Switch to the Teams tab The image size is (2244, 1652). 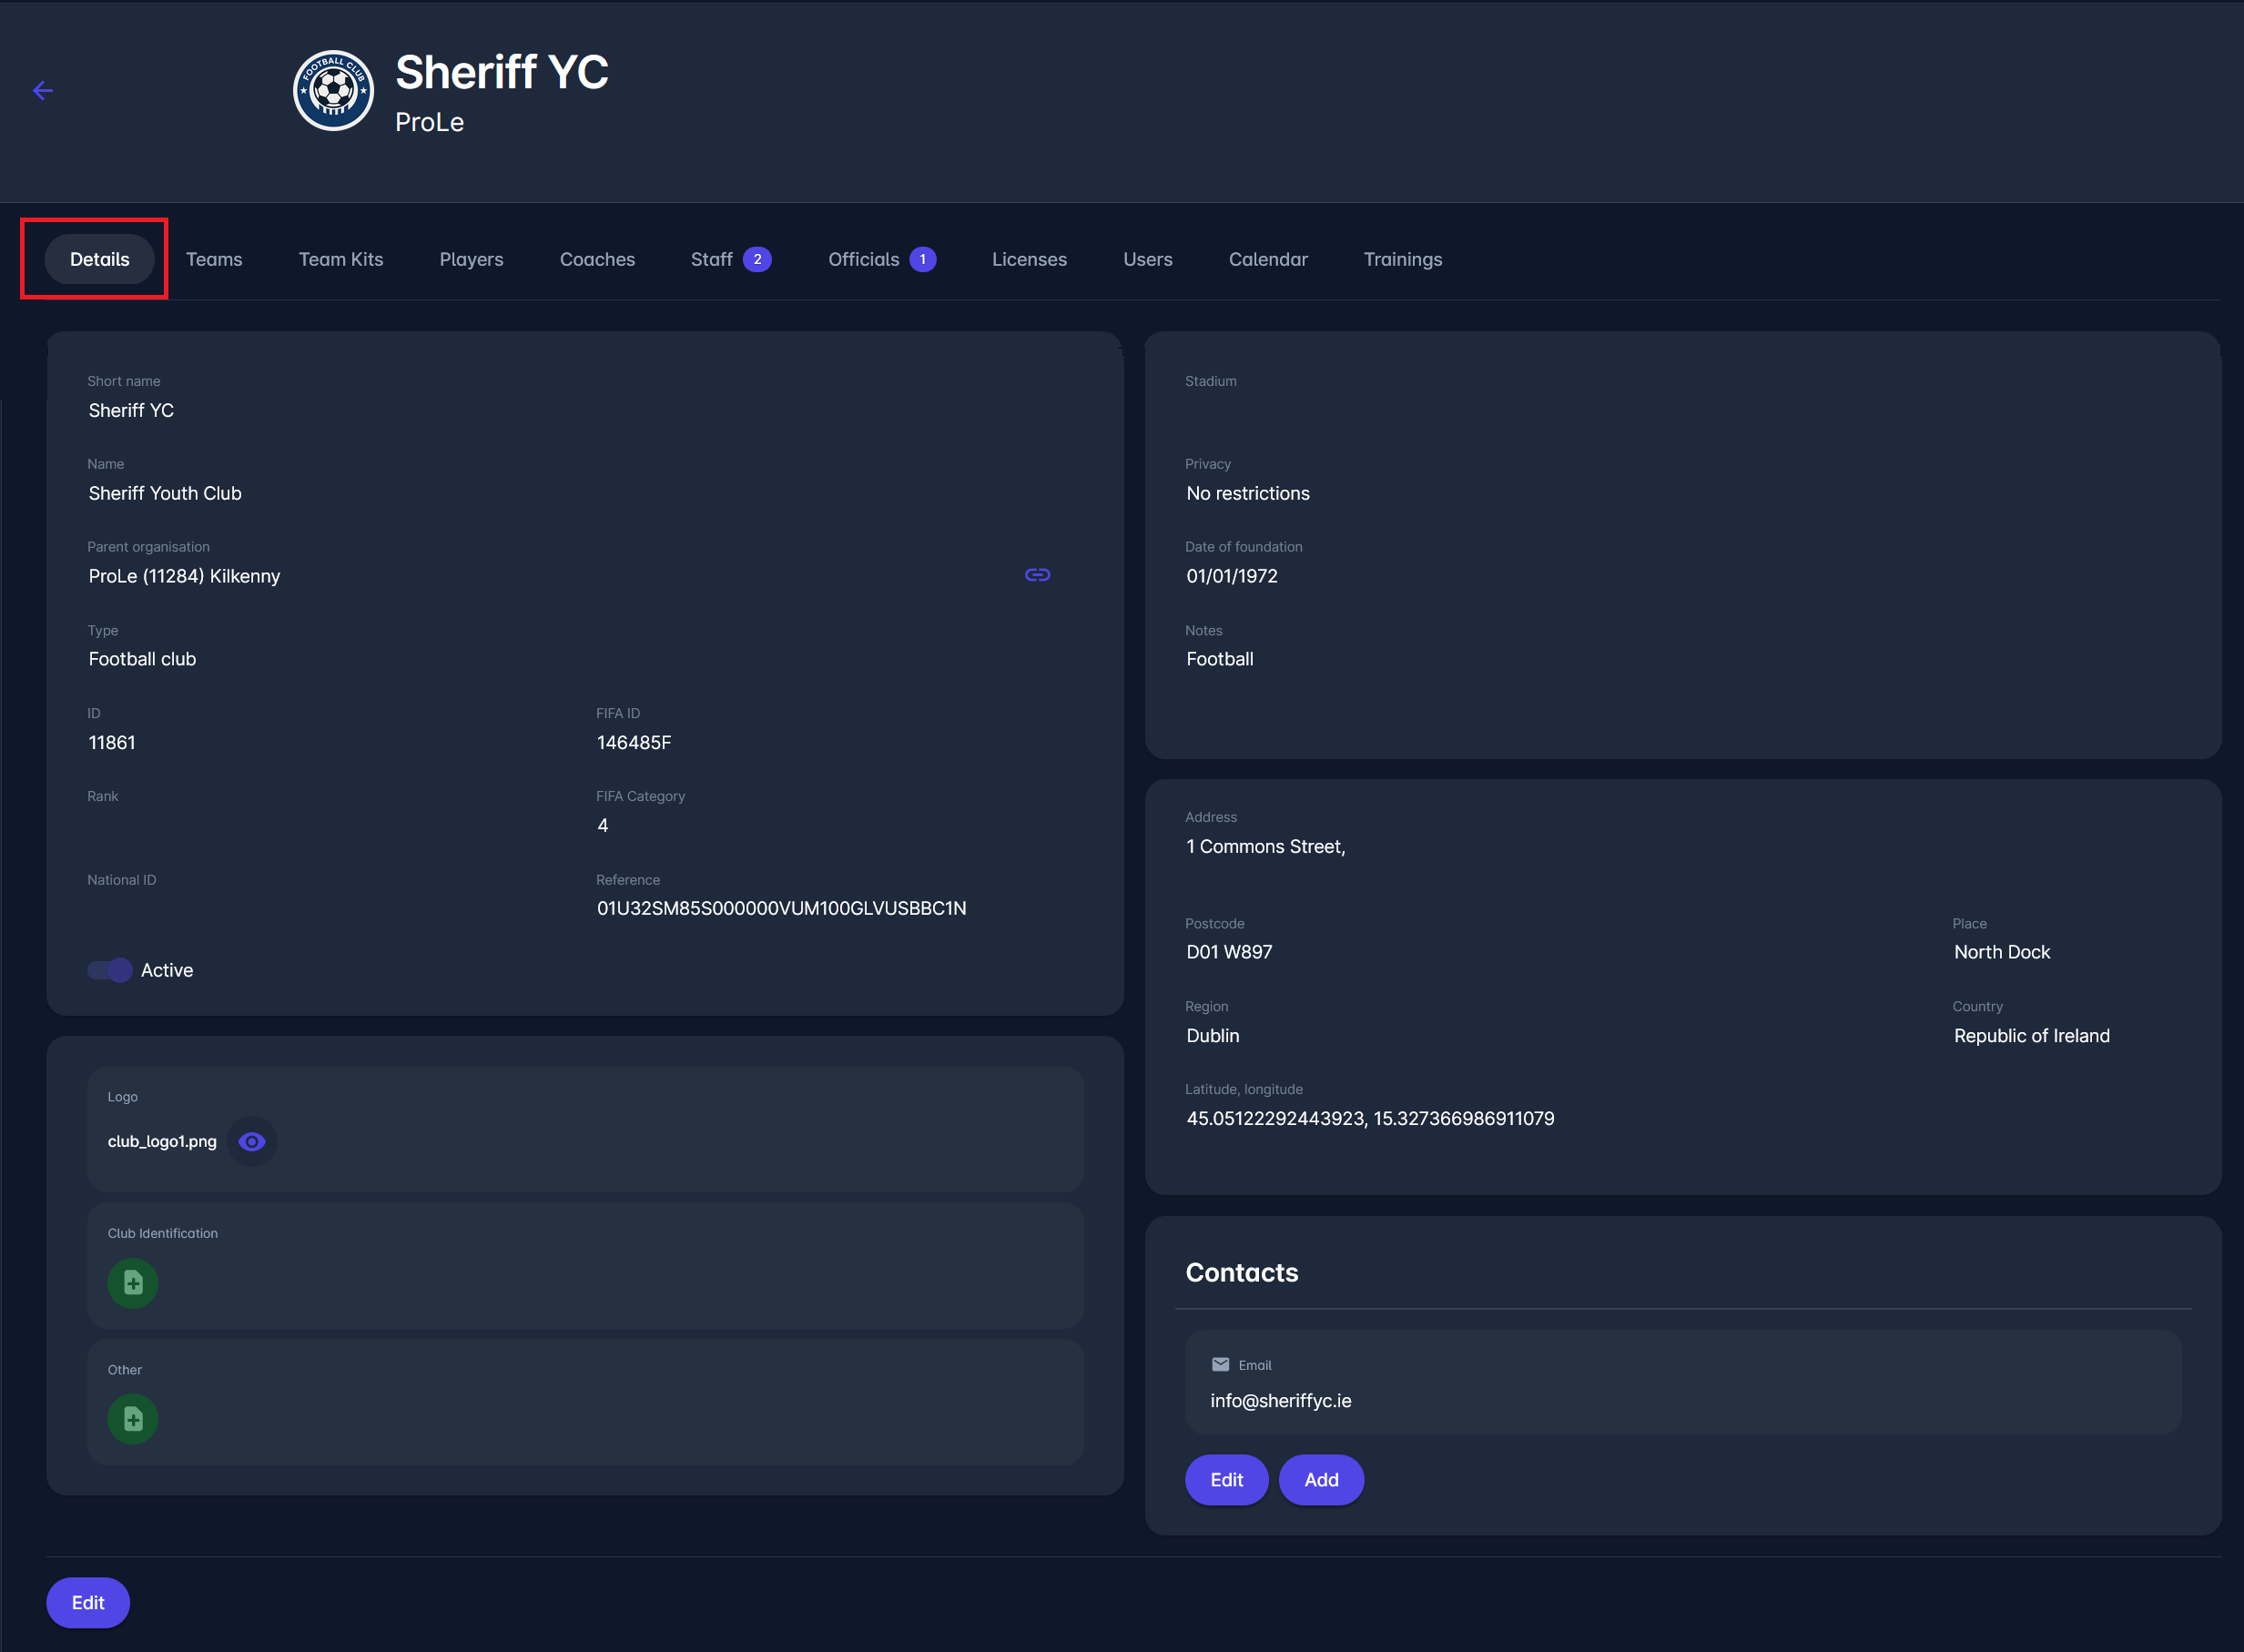(x=214, y=260)
